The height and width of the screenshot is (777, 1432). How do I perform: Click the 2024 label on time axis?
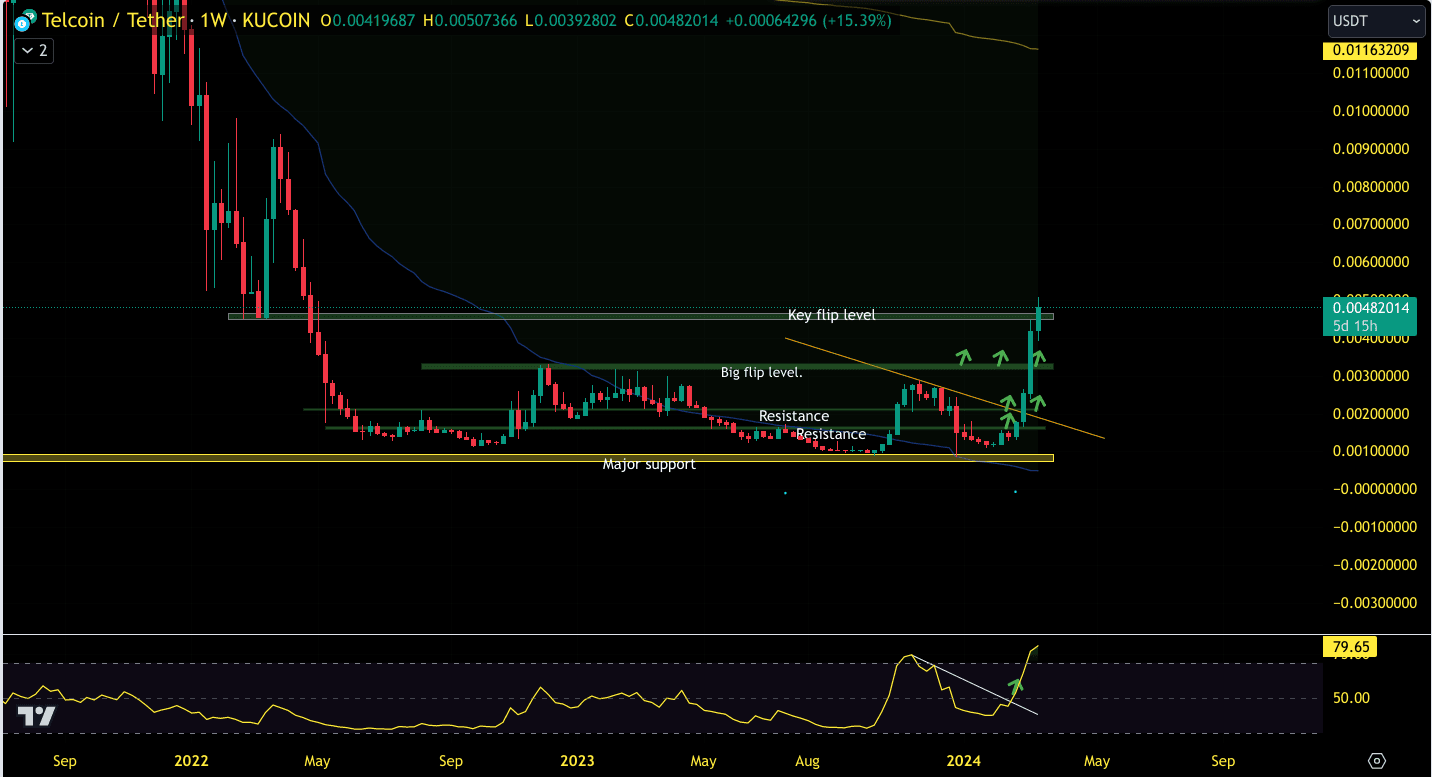(963, 761)
